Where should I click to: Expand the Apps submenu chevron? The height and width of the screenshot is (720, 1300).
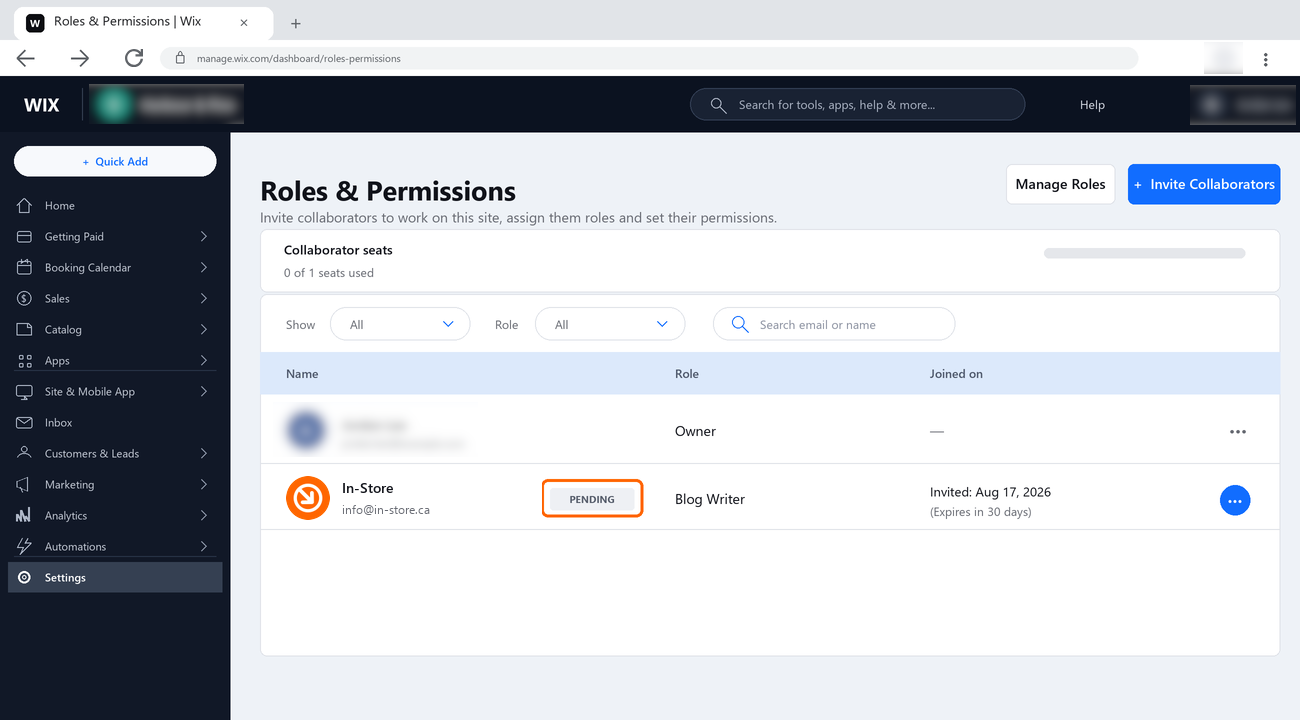204,361
